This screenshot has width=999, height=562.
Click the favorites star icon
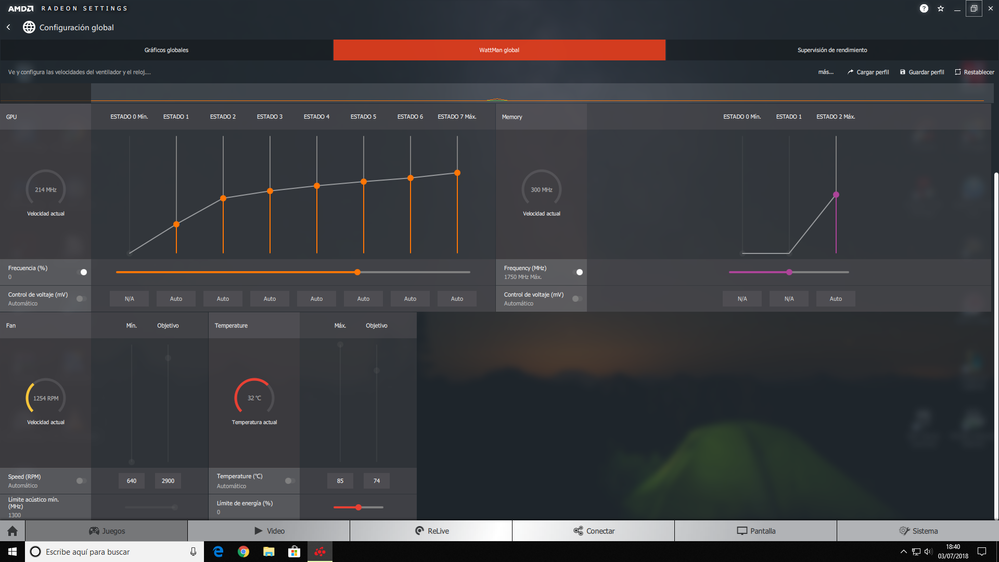pos(940,8)
